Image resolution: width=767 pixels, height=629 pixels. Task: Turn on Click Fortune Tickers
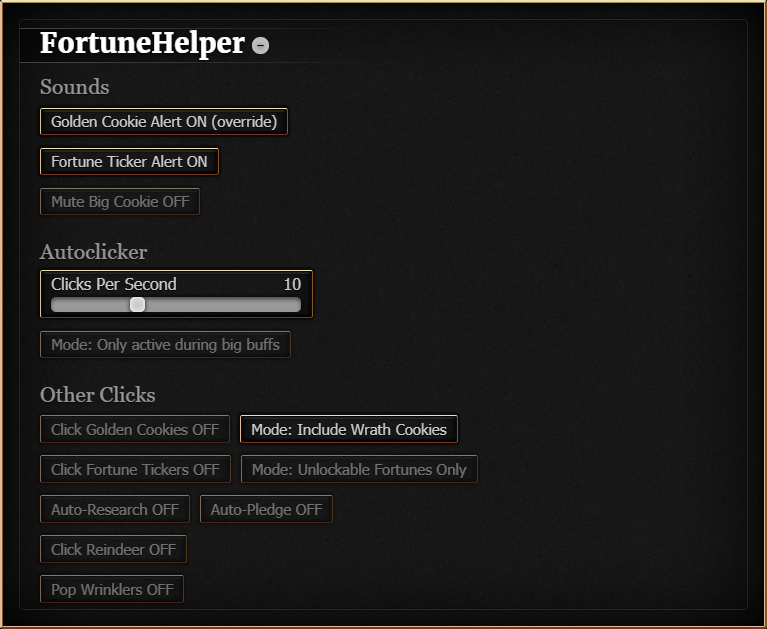coord(135,469)
